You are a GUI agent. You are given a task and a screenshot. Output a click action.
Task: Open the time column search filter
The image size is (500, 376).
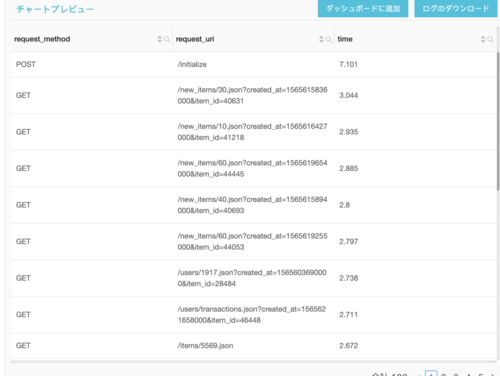[490, 39]
